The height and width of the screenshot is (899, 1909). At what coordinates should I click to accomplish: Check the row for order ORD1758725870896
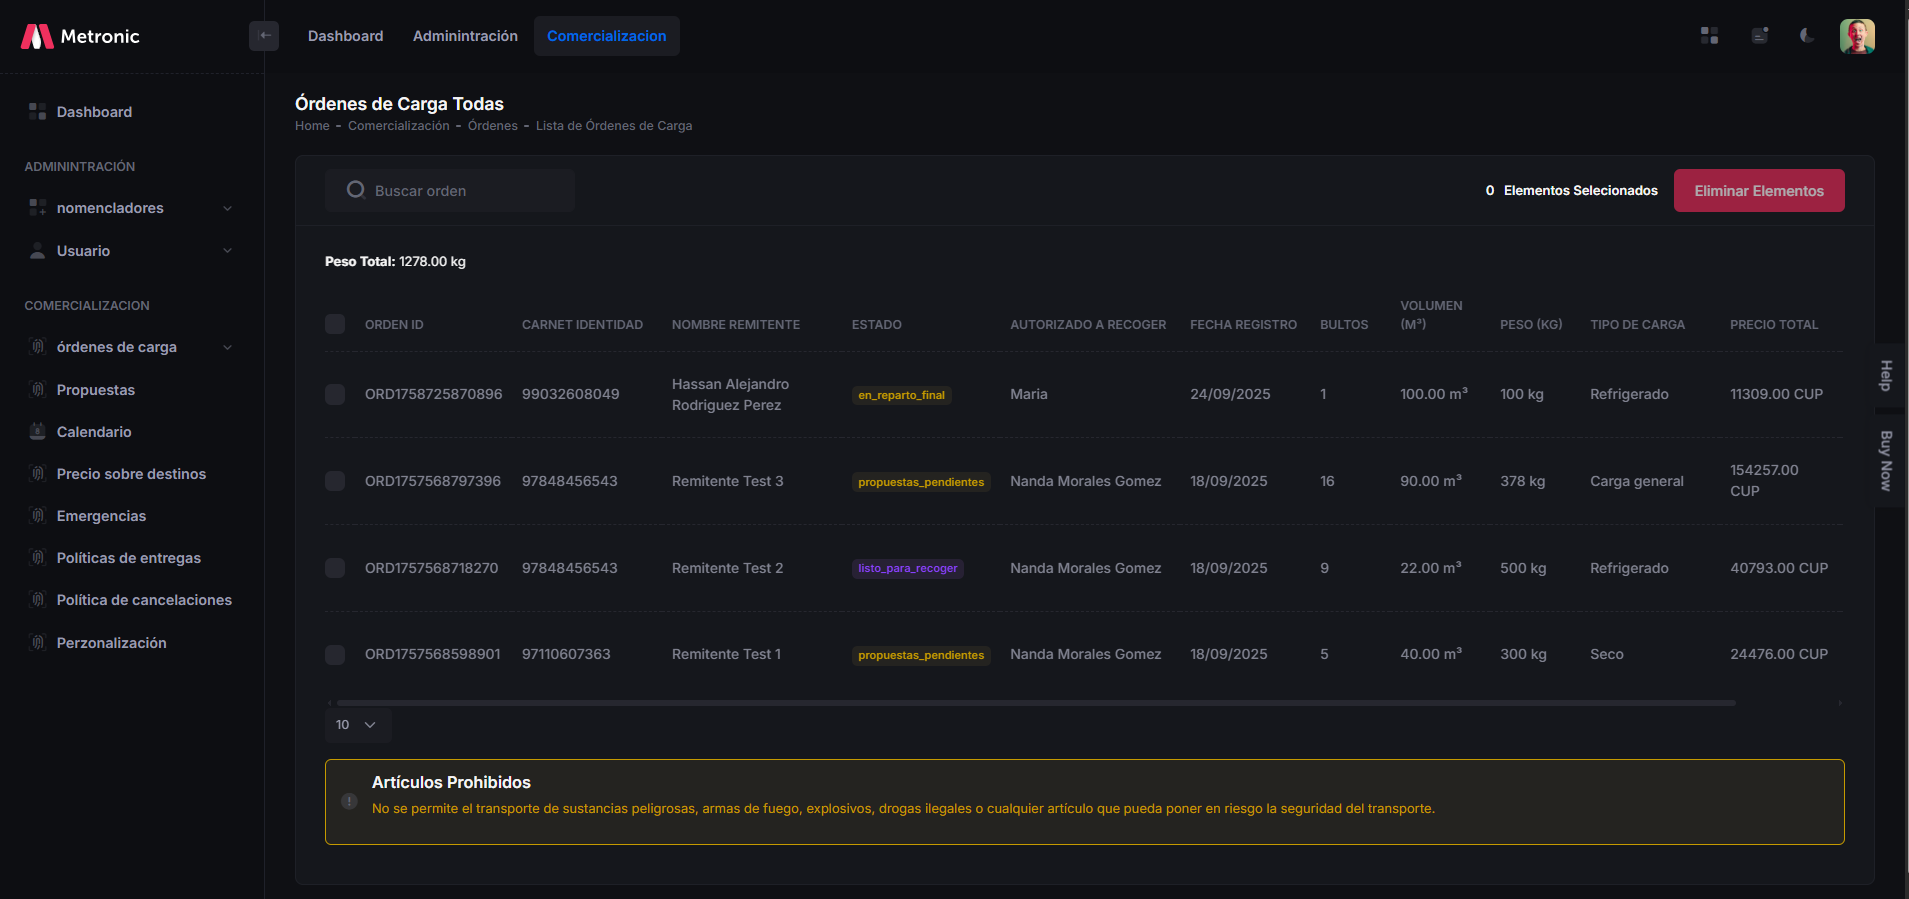pos(335,394)
